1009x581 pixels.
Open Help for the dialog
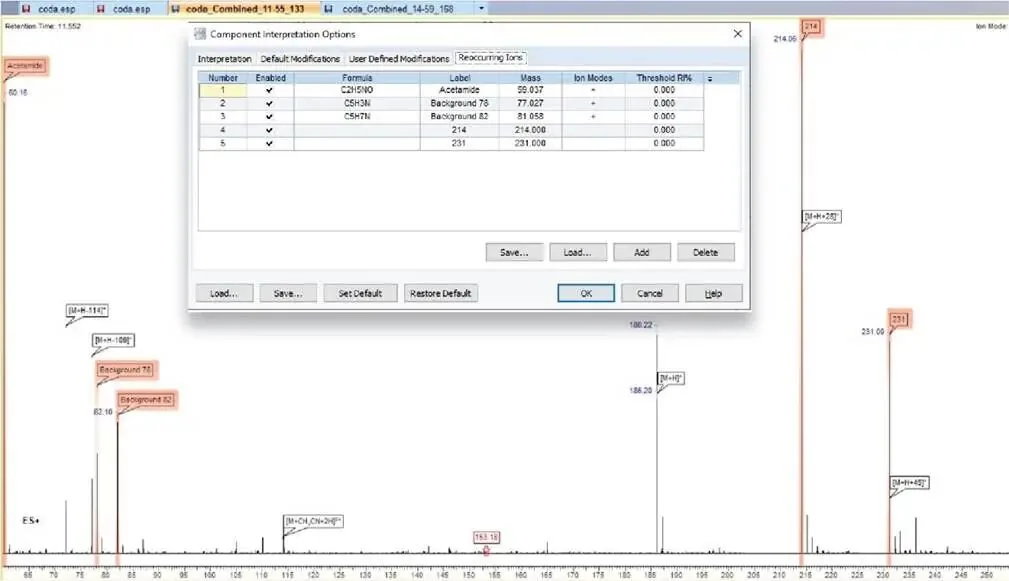pos(714,293)
